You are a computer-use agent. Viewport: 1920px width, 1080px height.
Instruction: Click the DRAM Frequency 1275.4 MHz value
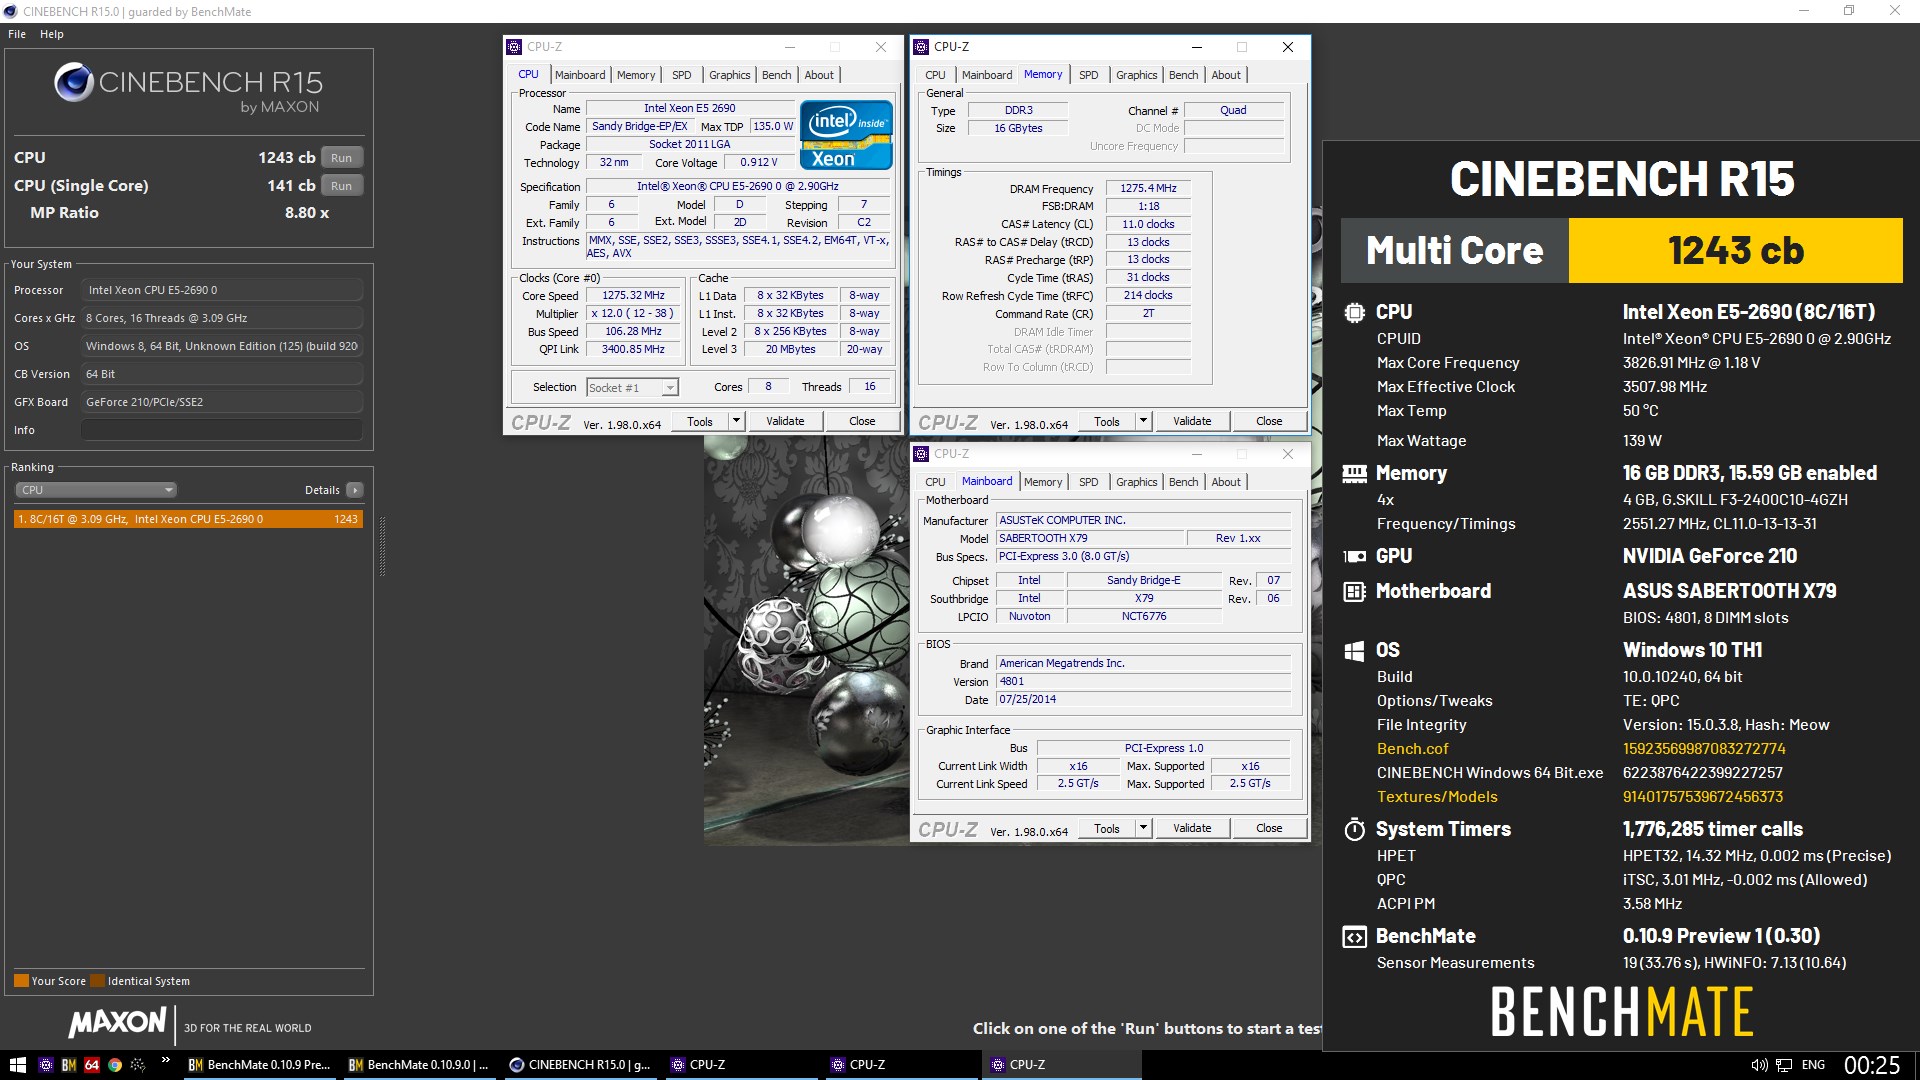pos(1148,188)
